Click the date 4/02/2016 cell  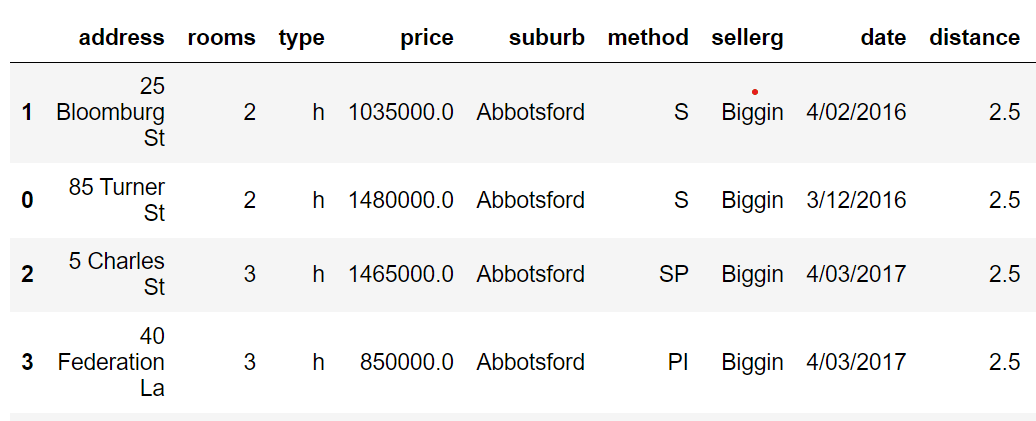[856, 113]
